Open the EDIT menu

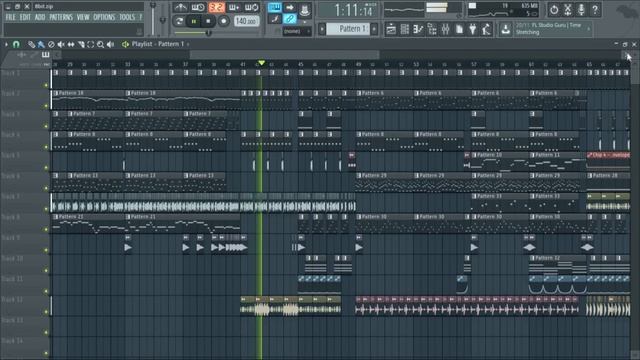pyautogui.click(x=25, y=17)
